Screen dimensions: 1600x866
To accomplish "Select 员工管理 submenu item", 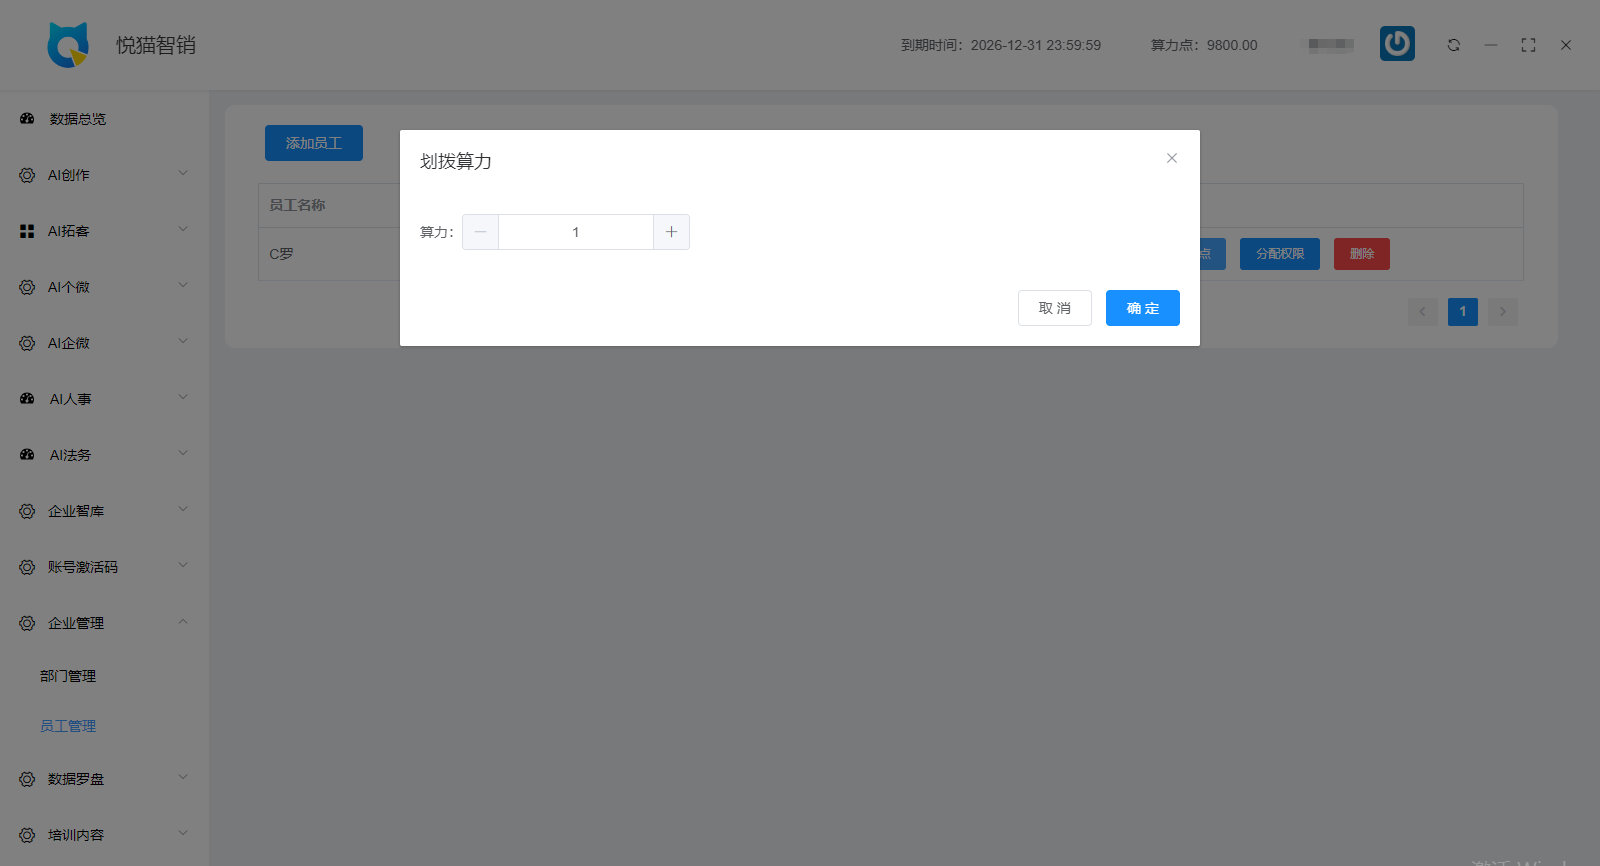I will (x=68, y=726).
